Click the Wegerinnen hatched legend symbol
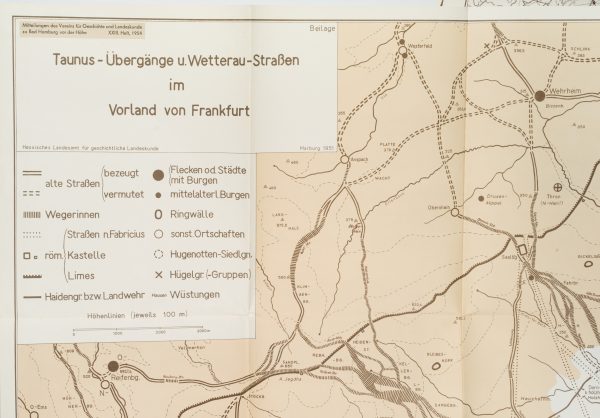Screen dimensions: 600x418 coord(31,214)
